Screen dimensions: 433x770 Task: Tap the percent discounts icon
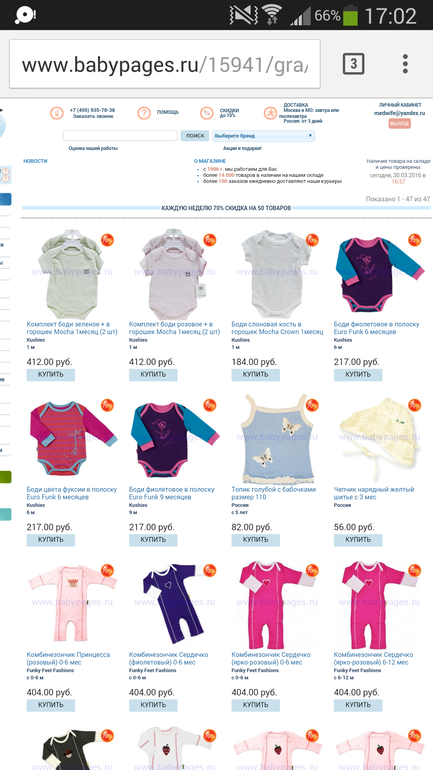[x=207, y=113]
